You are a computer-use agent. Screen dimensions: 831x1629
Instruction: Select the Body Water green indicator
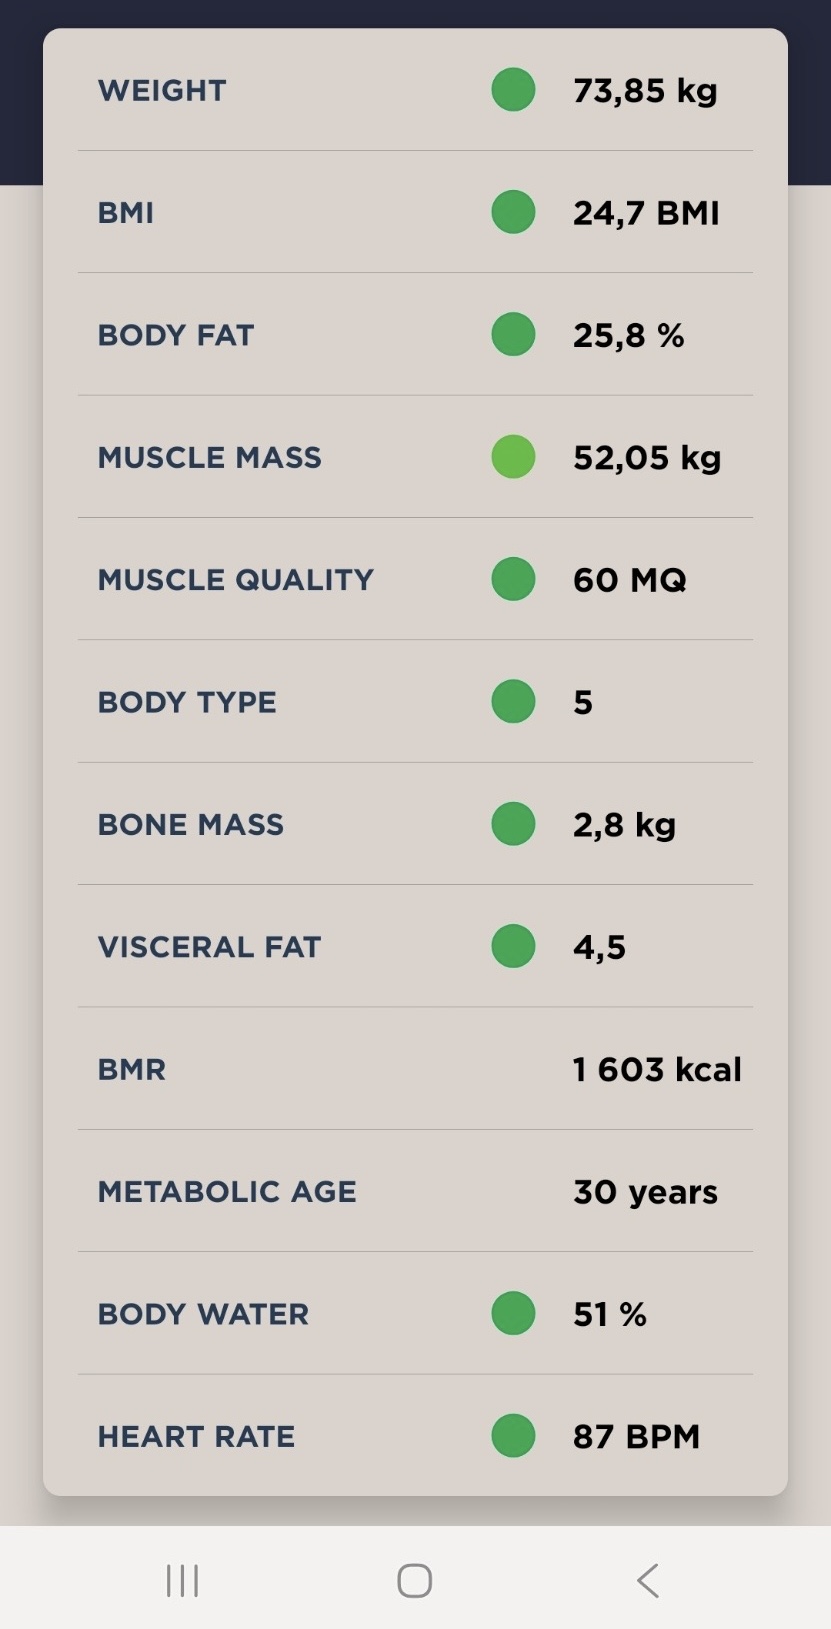click(513, 1313)
